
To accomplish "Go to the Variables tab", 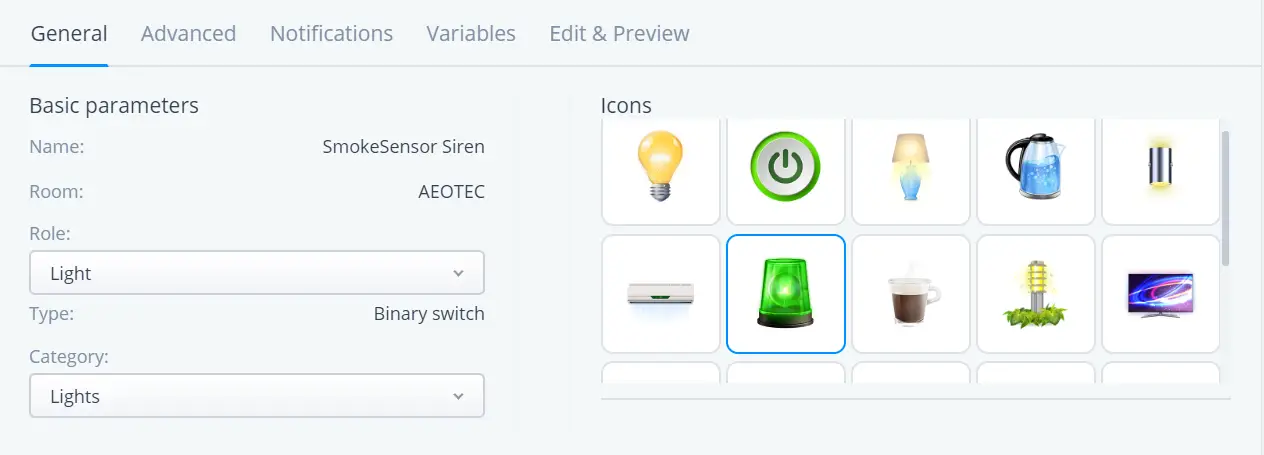I will [471, 33].
